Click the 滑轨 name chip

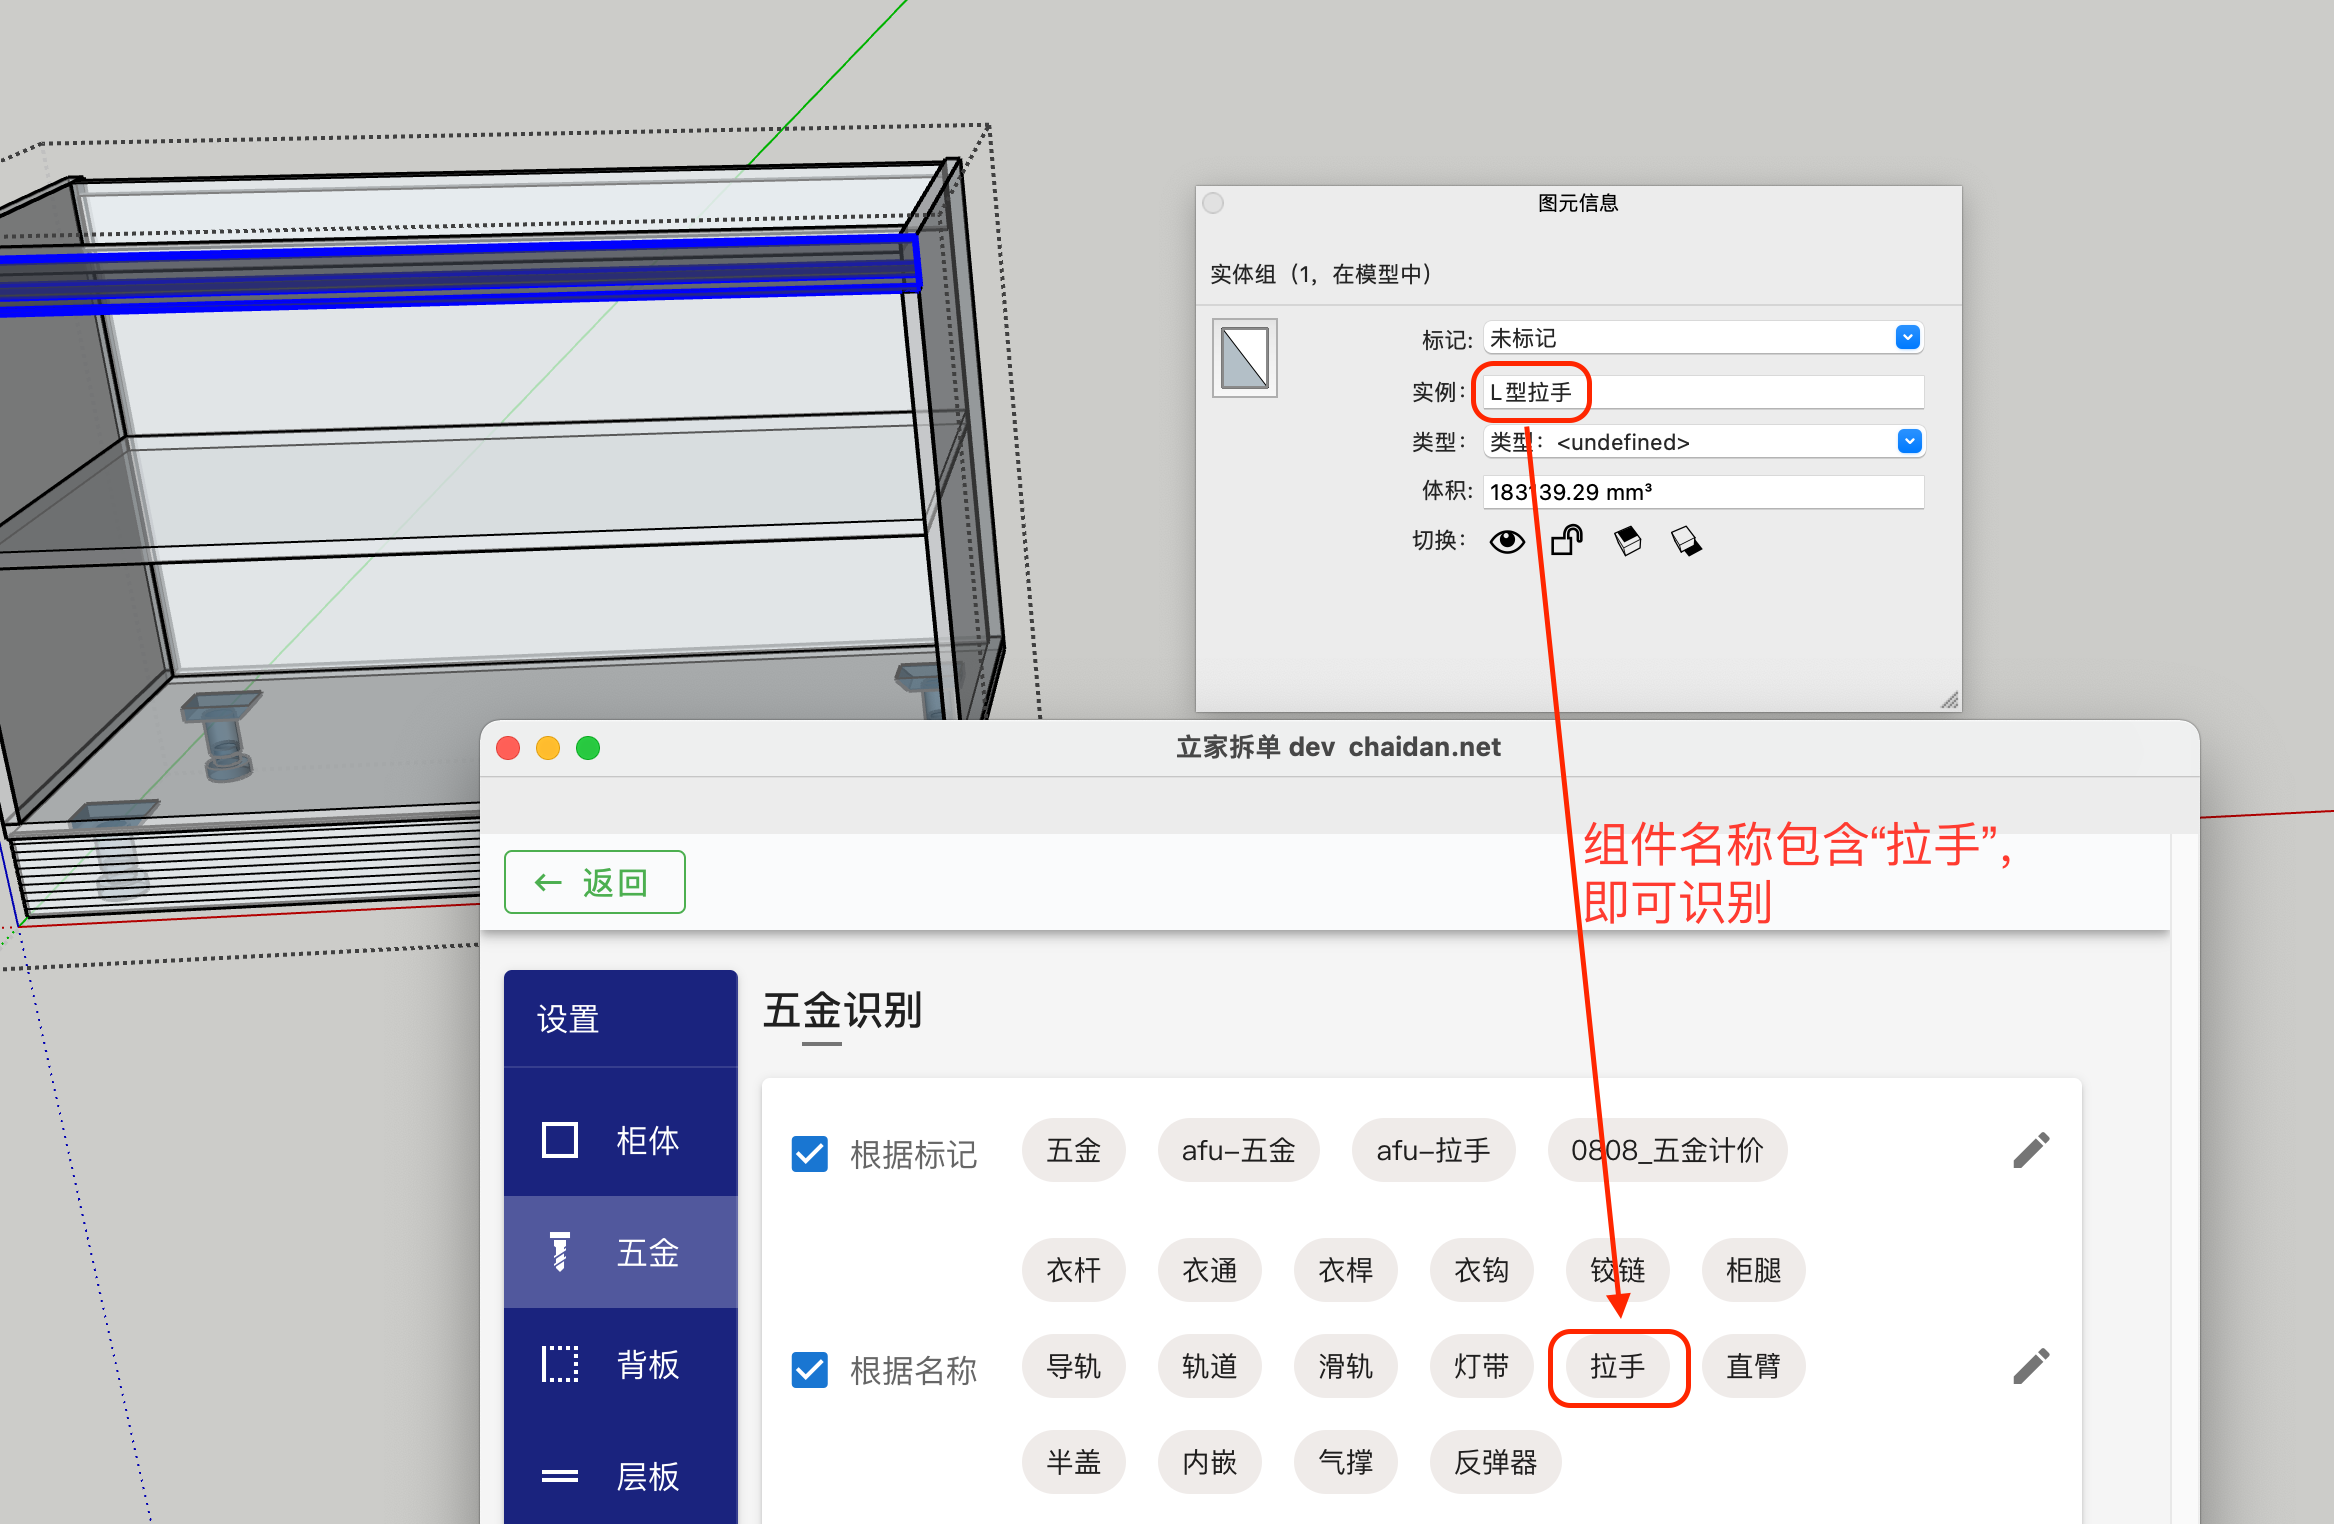tap(1345, 1366)
